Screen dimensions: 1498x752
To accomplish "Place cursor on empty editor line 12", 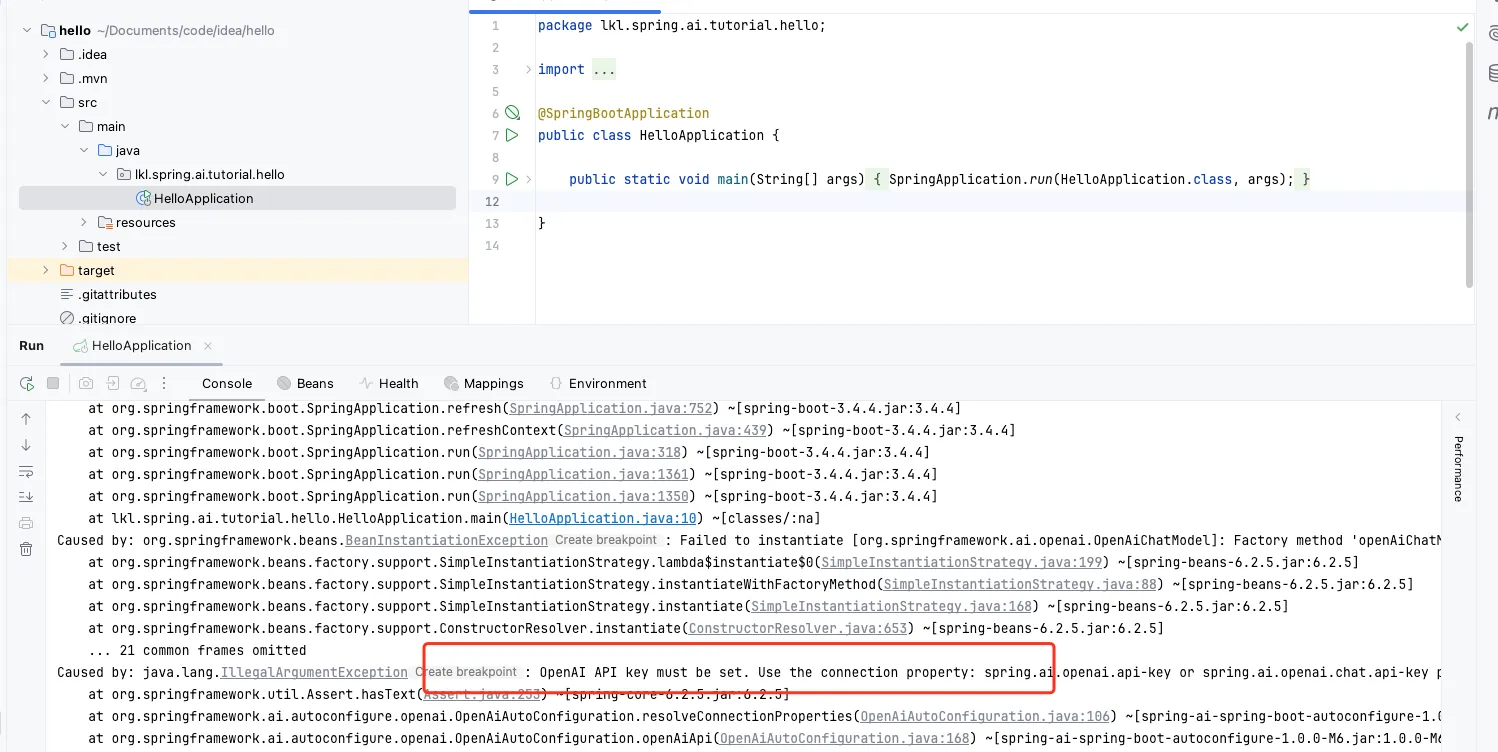I will pyautogui.click(x=1000, y=201).
